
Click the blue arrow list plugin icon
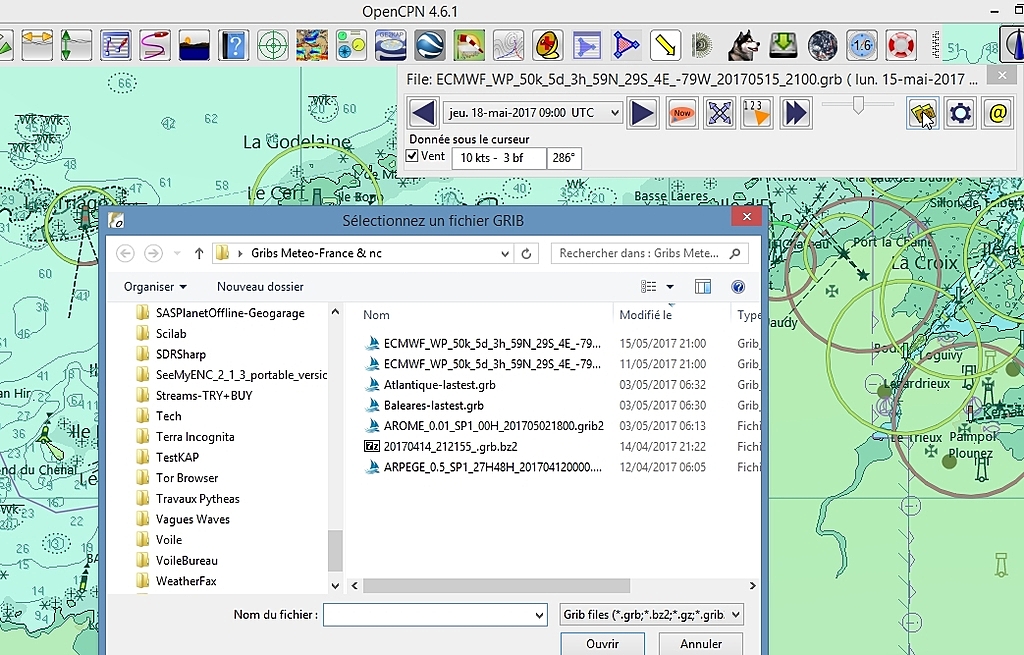(586, 45)
